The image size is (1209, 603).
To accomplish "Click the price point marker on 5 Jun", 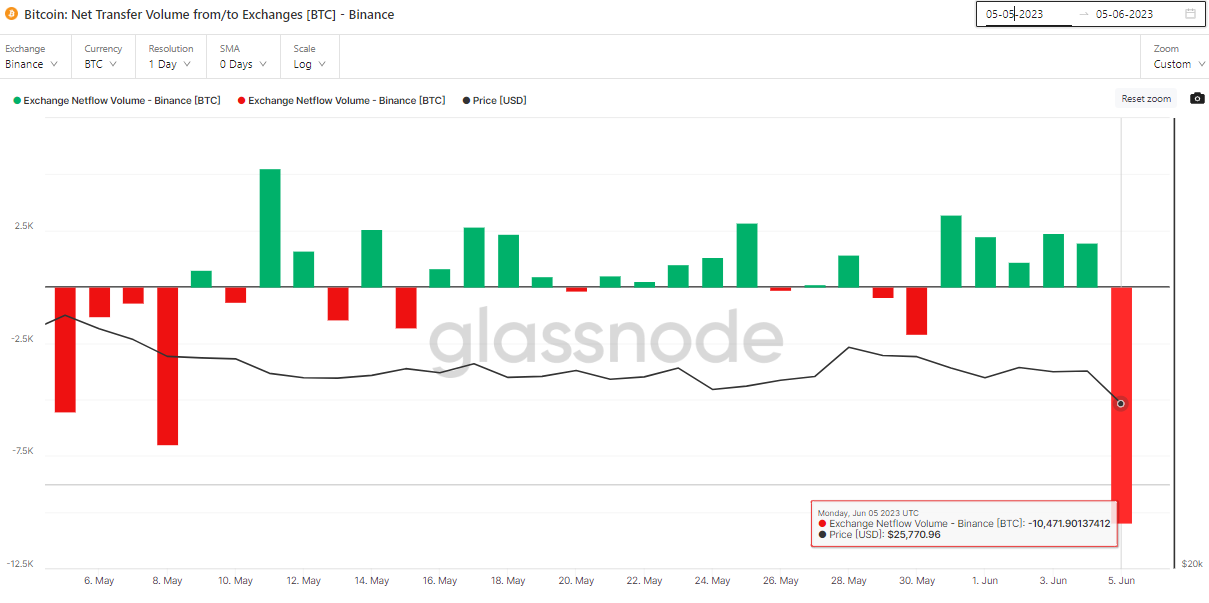I will tap(1120, 404).
